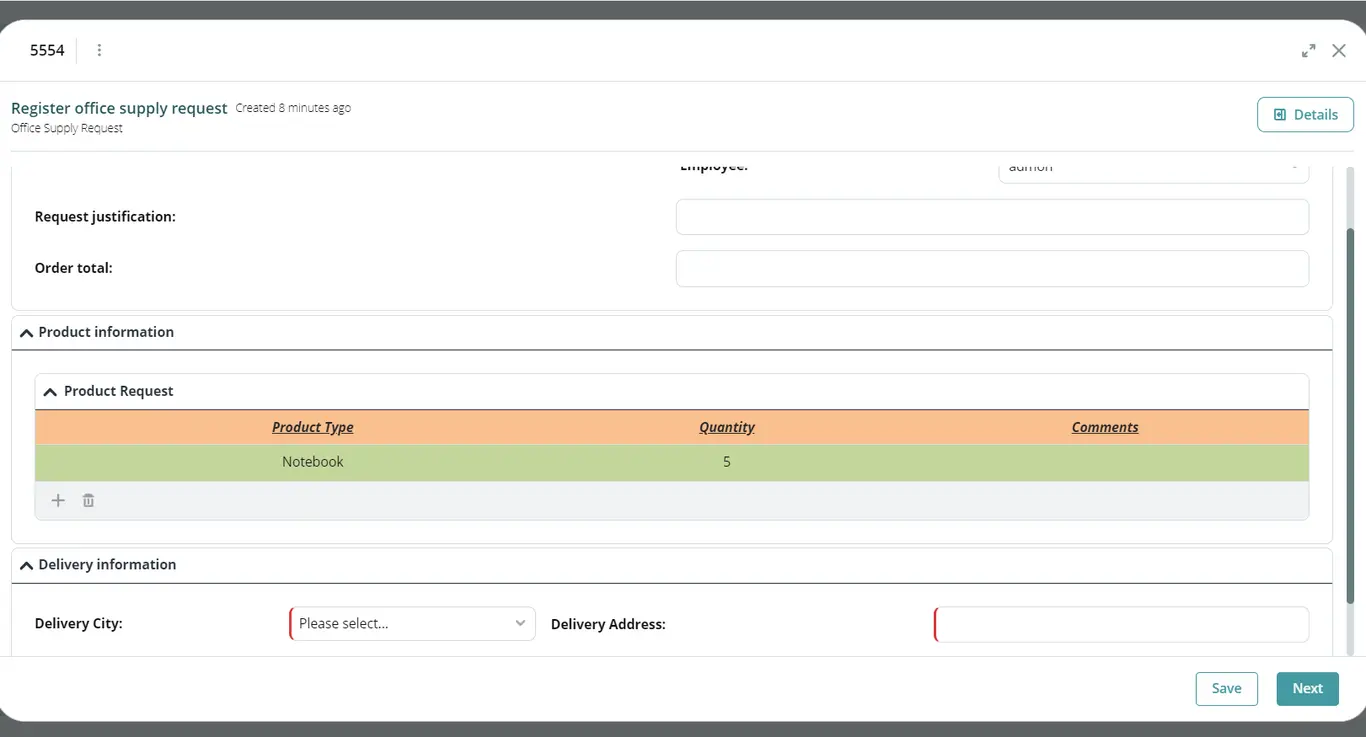Collapse the Product information section

pos(27,333)
